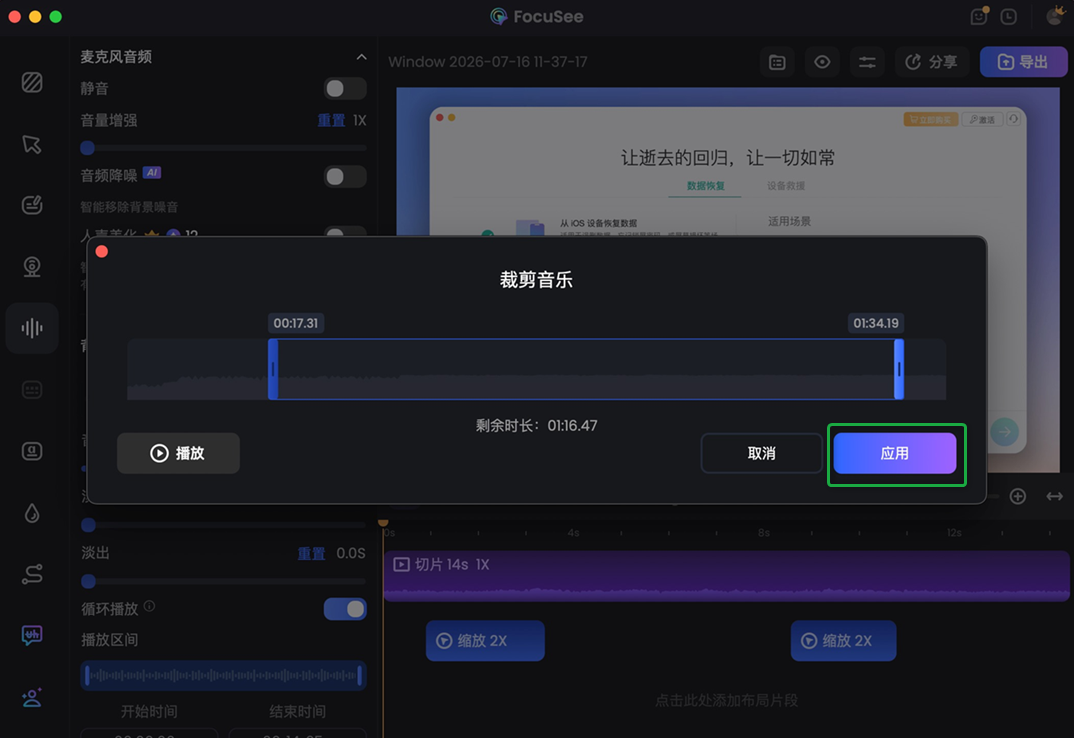Viewport: 1074px width, 738px height.
Task: Select the audio waveform panel in the sidebar
Action: coord(32,328)
